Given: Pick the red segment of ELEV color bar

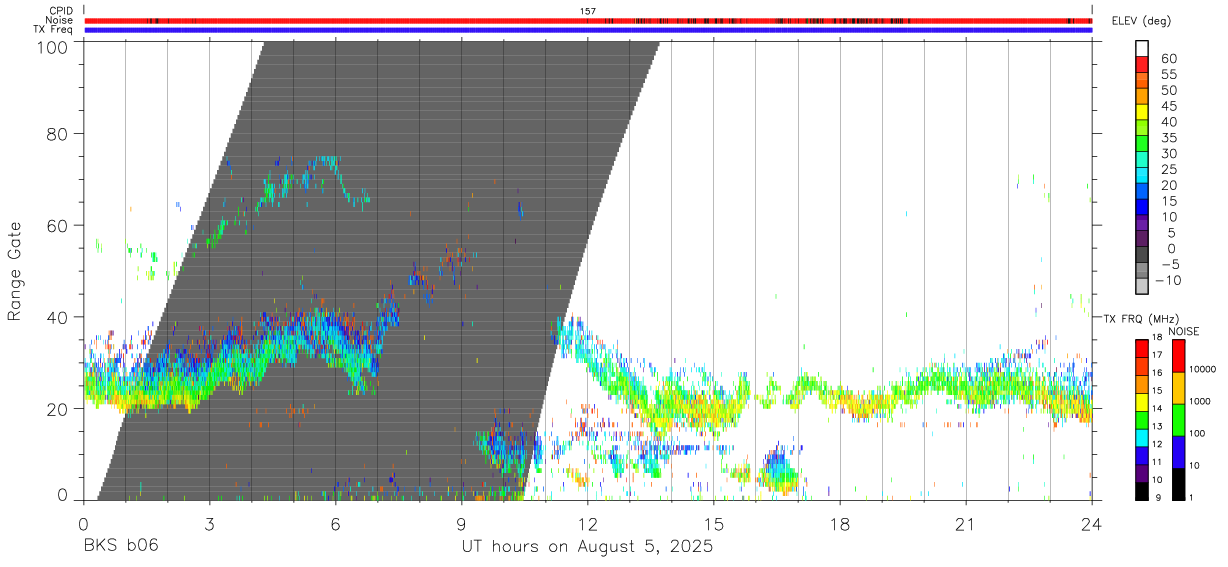Looking at the screenshot, I should coord(1141,64).
